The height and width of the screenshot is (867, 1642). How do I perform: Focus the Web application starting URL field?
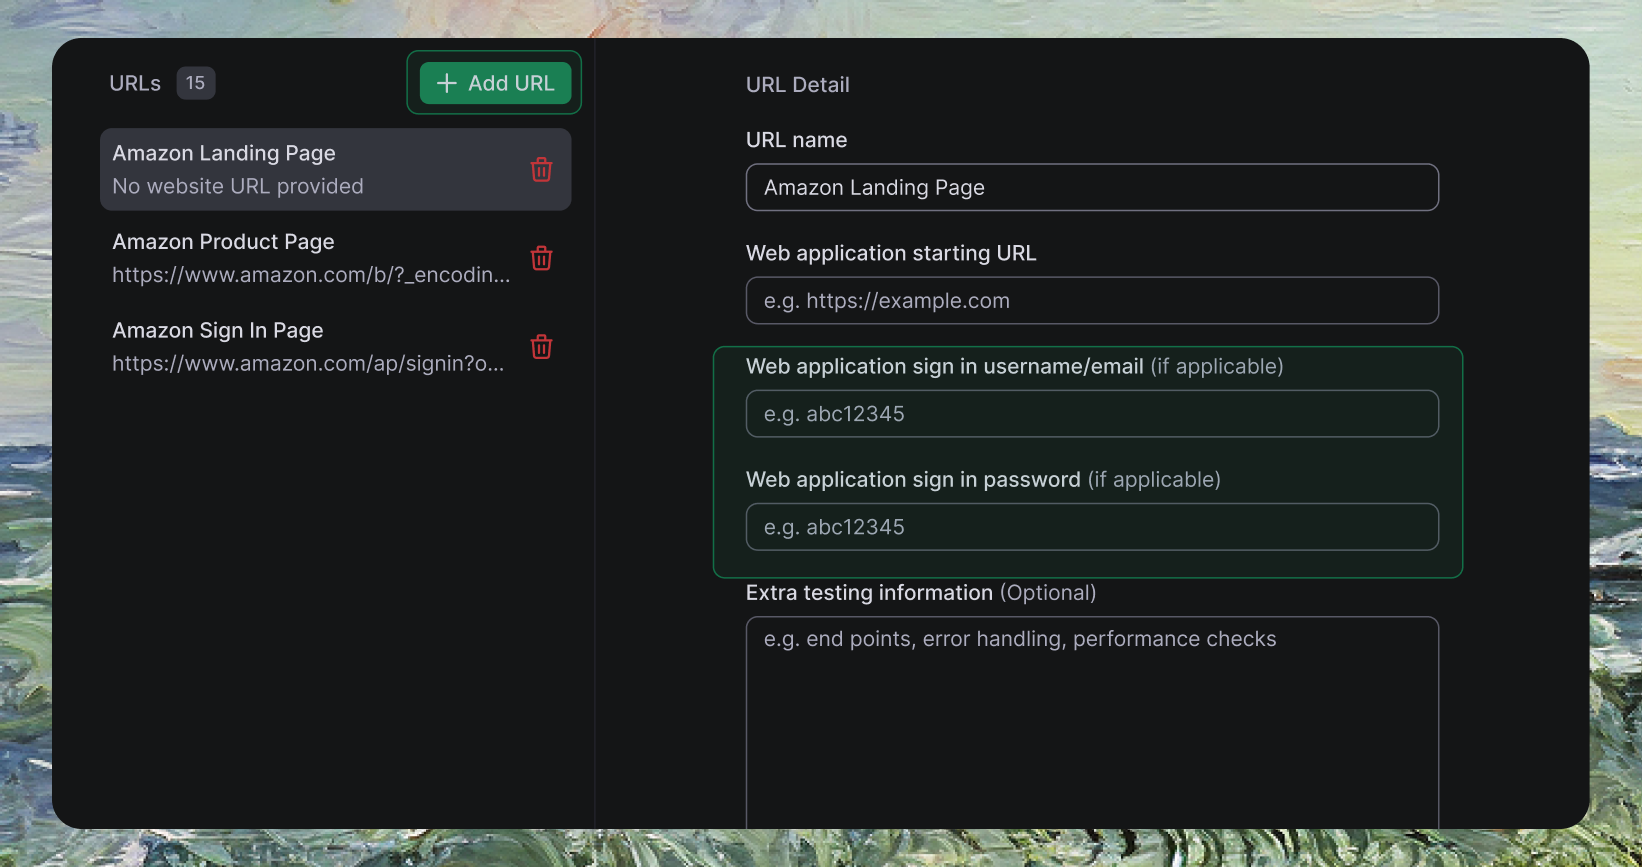[1092, 300]
